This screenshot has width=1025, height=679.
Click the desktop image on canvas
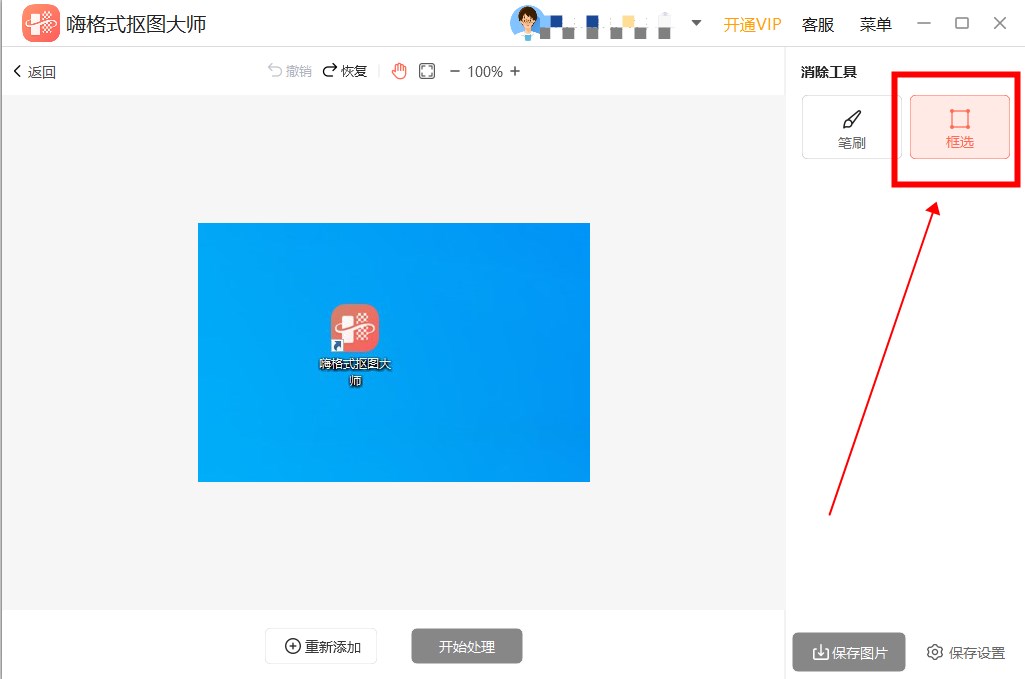394,352
